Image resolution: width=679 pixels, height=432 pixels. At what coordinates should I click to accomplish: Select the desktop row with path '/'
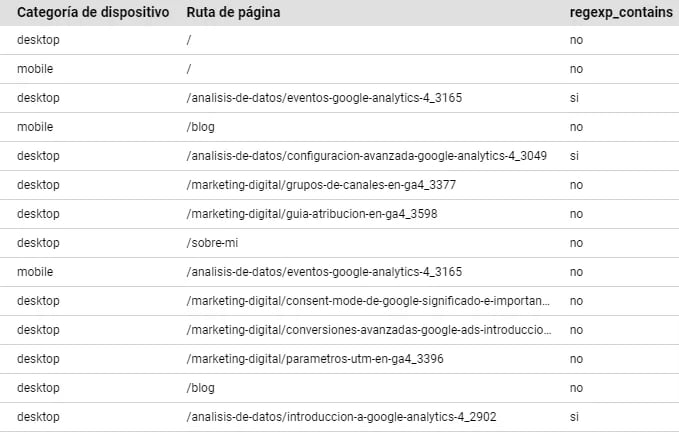coord(340,40)
